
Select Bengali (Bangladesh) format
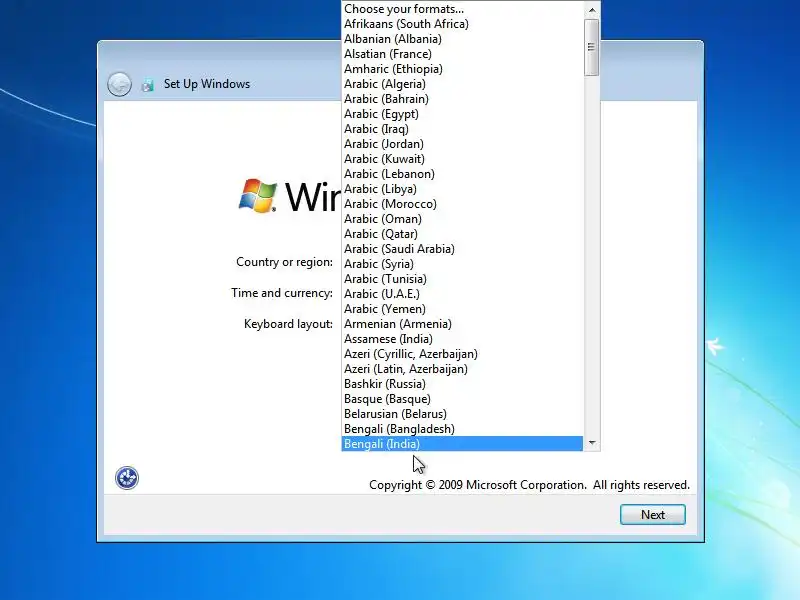tap(462, 429)
